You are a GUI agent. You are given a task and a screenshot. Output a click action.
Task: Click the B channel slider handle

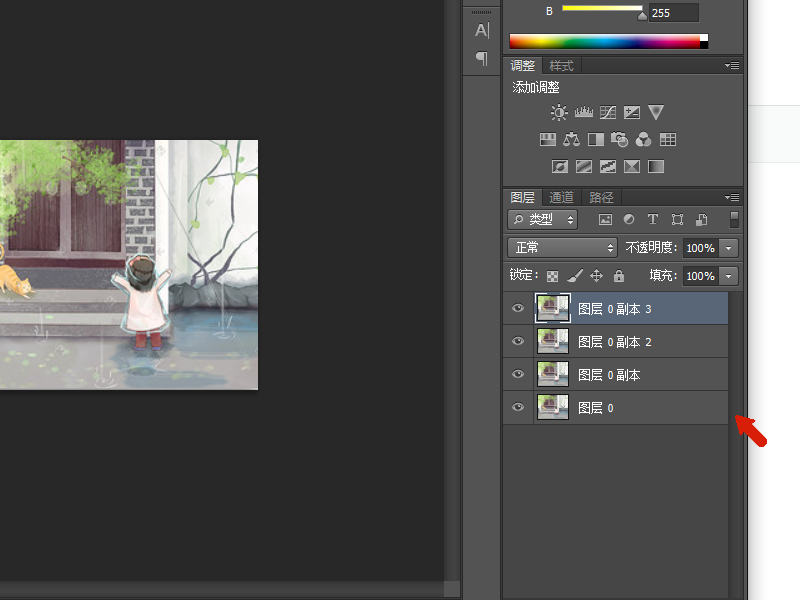tap(642, 15)
